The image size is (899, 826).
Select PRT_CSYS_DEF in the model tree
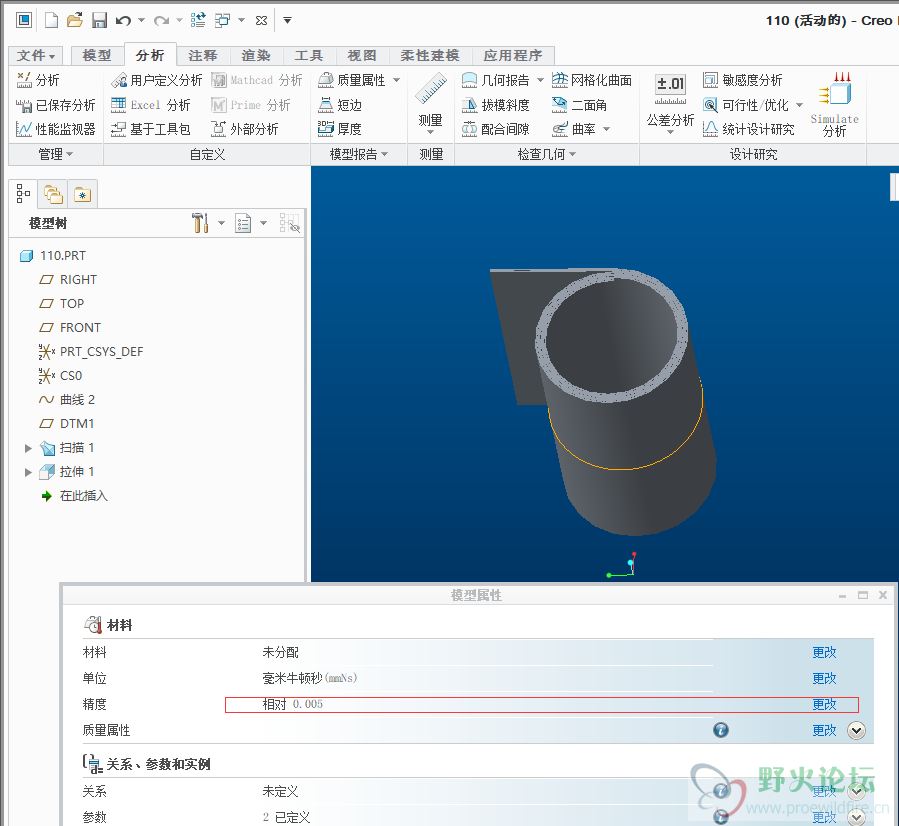[x=91, y=352]
